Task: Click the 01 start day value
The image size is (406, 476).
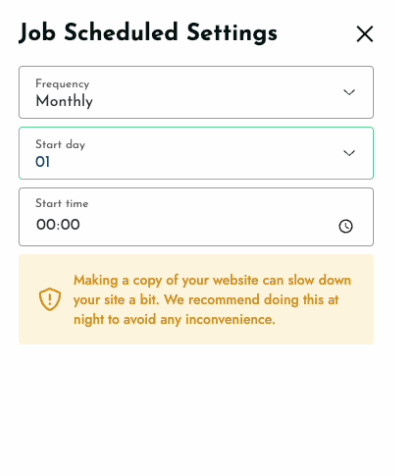Action: coord(43,162)
